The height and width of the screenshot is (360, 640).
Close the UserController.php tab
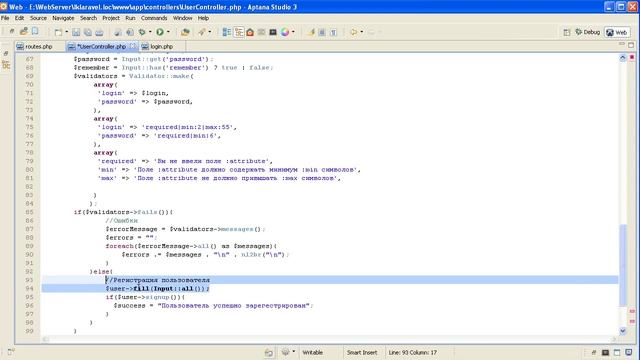pyautogui.click(x=133, y=46)
